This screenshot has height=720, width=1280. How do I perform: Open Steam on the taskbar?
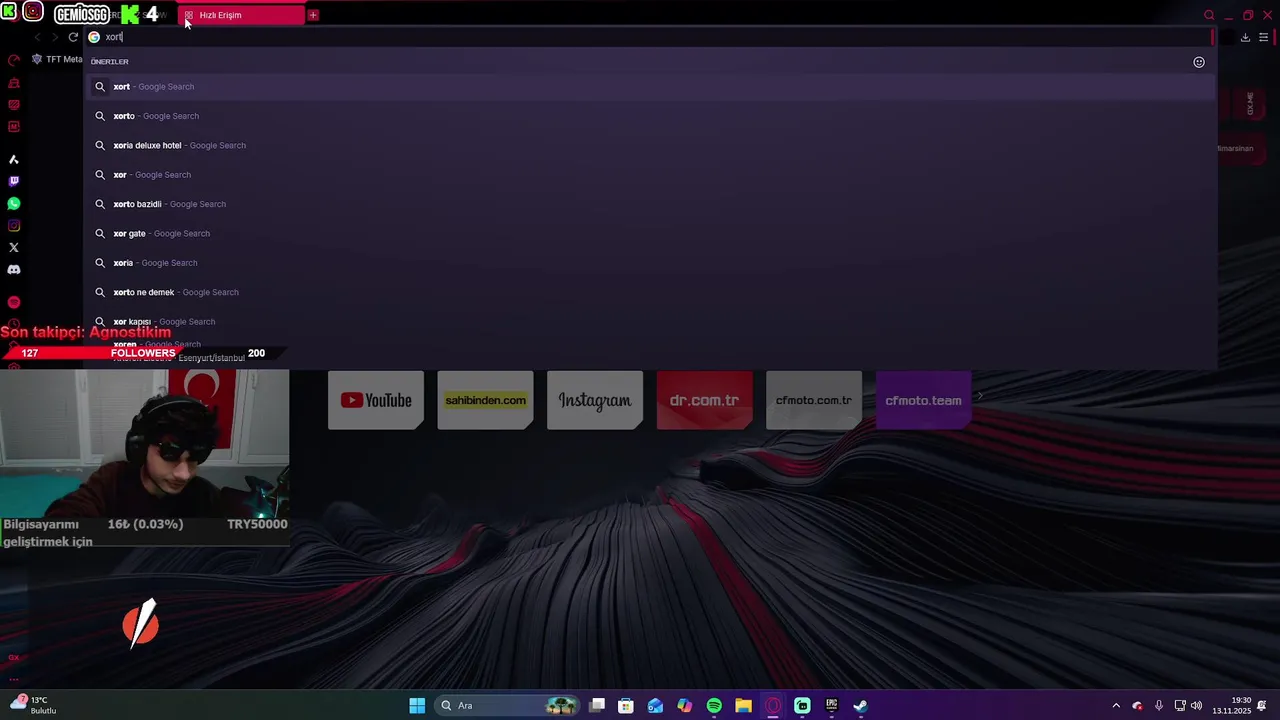[860, 706]
